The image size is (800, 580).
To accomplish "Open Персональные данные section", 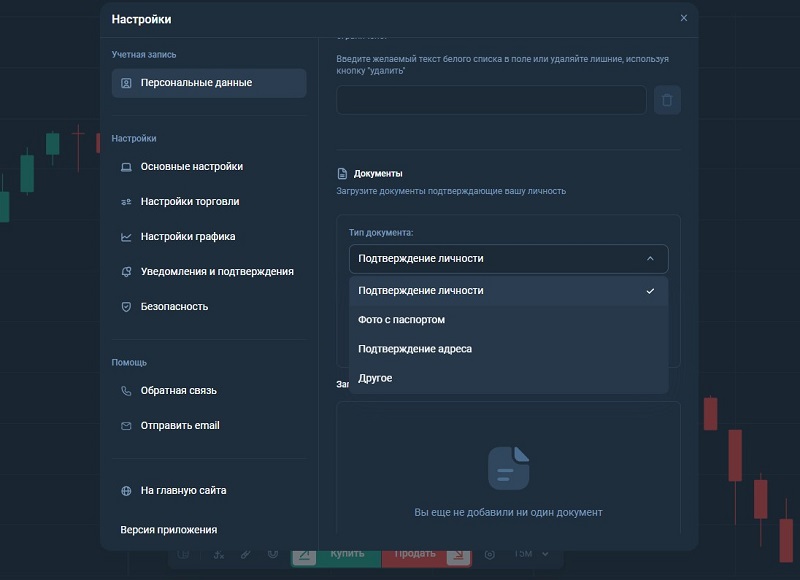I will coord(209,83).
